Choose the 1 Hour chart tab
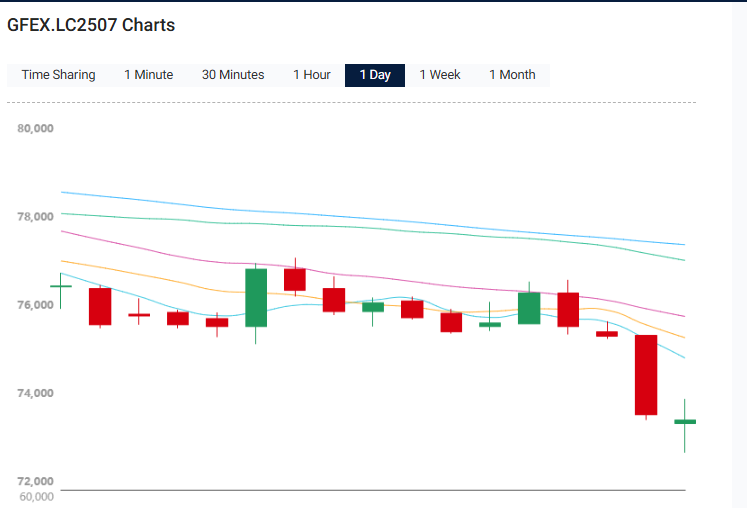The height and width of the screenshot is (508, 747). coord(312,75)
